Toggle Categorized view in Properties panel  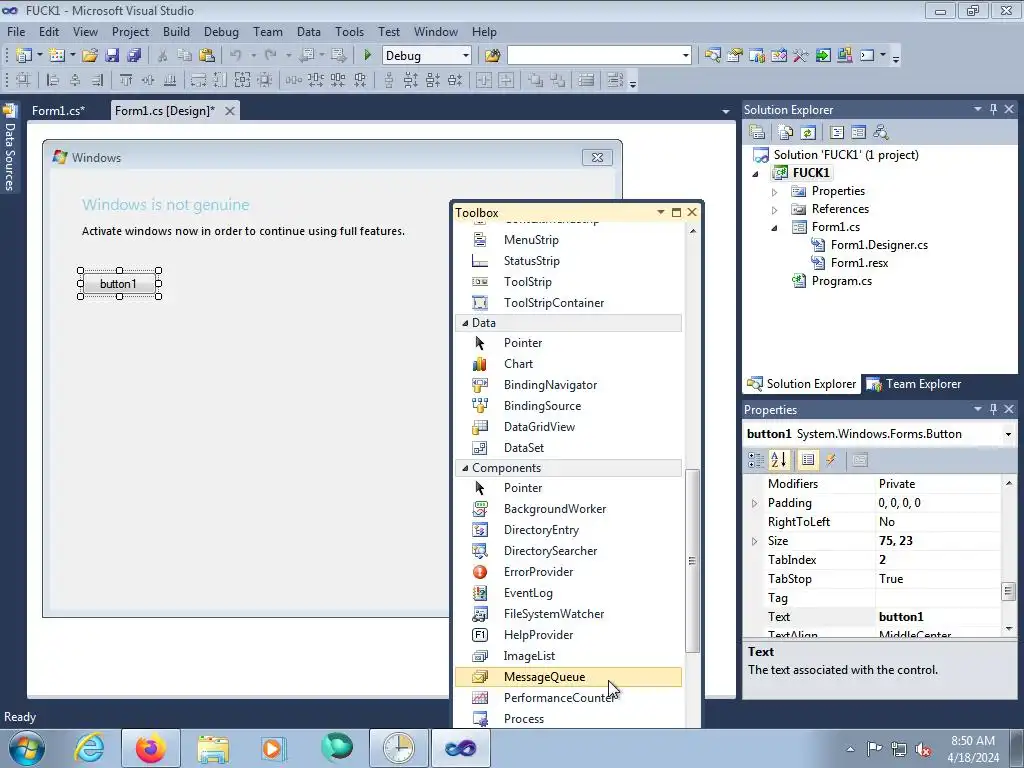click(x=756, y=460)
